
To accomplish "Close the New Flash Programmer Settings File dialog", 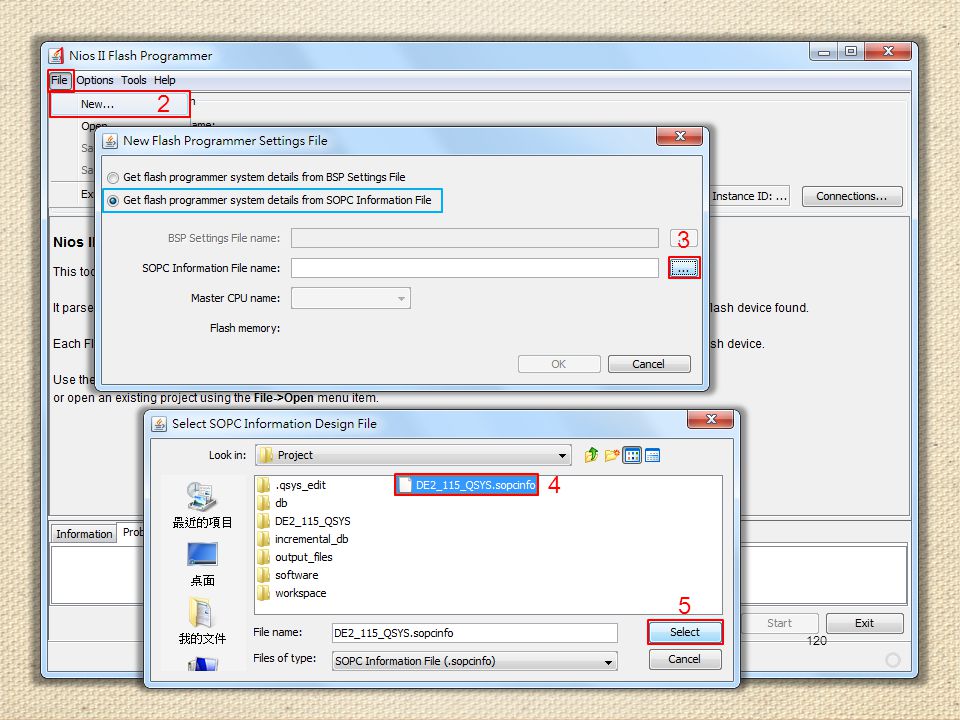I will point(680,136).
